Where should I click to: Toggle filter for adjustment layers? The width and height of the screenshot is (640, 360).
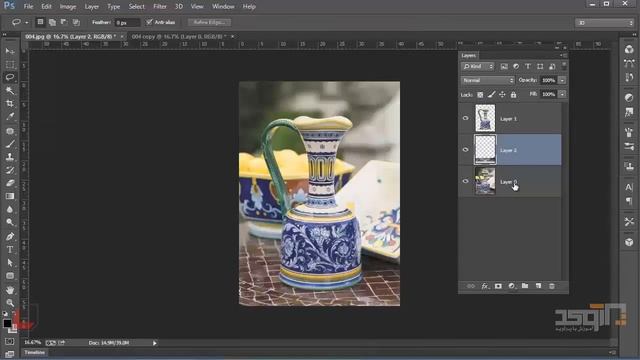(516, 67)
